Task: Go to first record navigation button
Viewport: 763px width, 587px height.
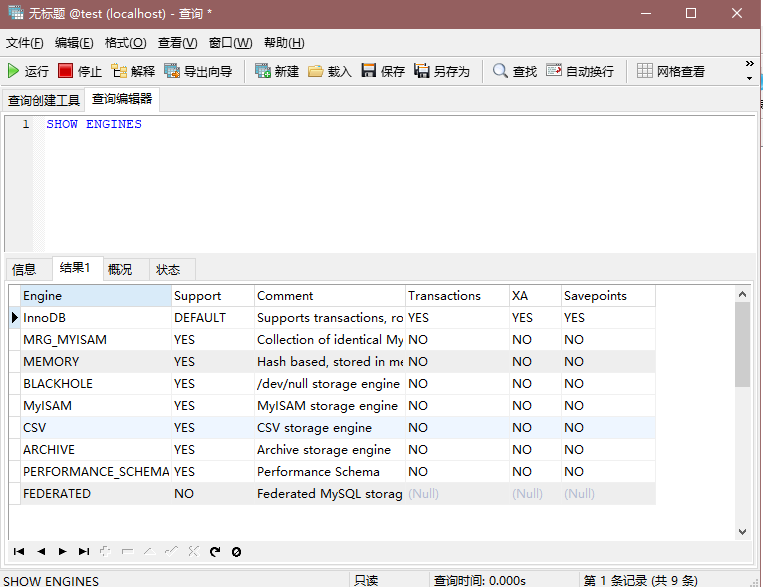Action: coord(19,551)
